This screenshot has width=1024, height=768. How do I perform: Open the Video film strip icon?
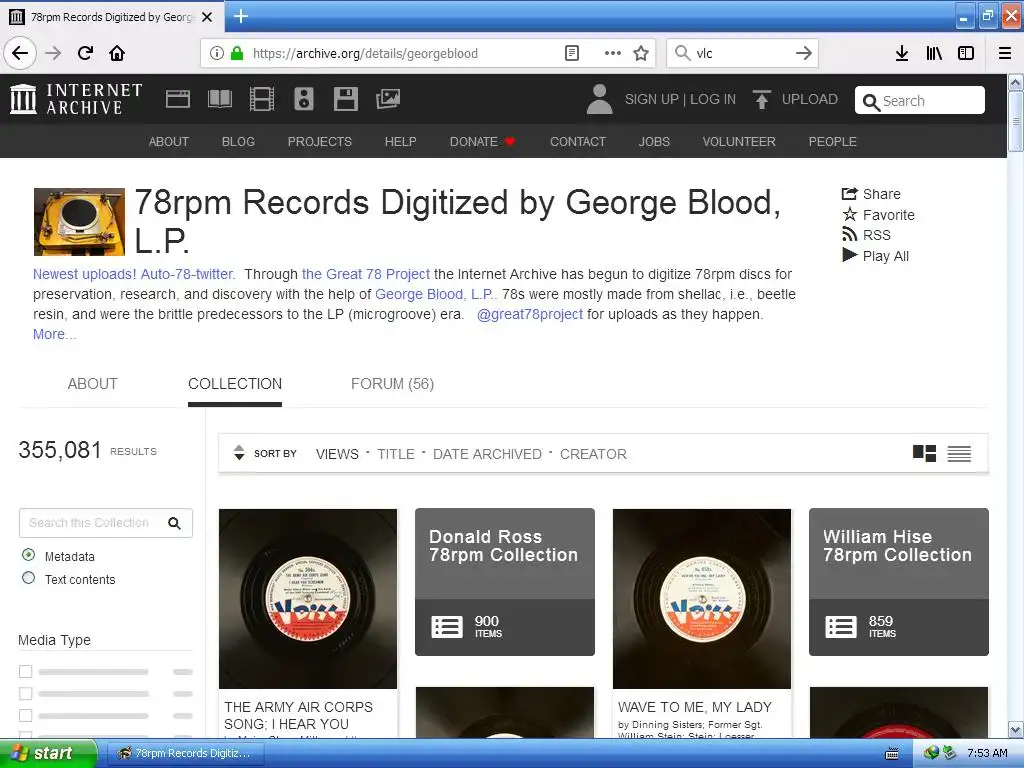262,99
